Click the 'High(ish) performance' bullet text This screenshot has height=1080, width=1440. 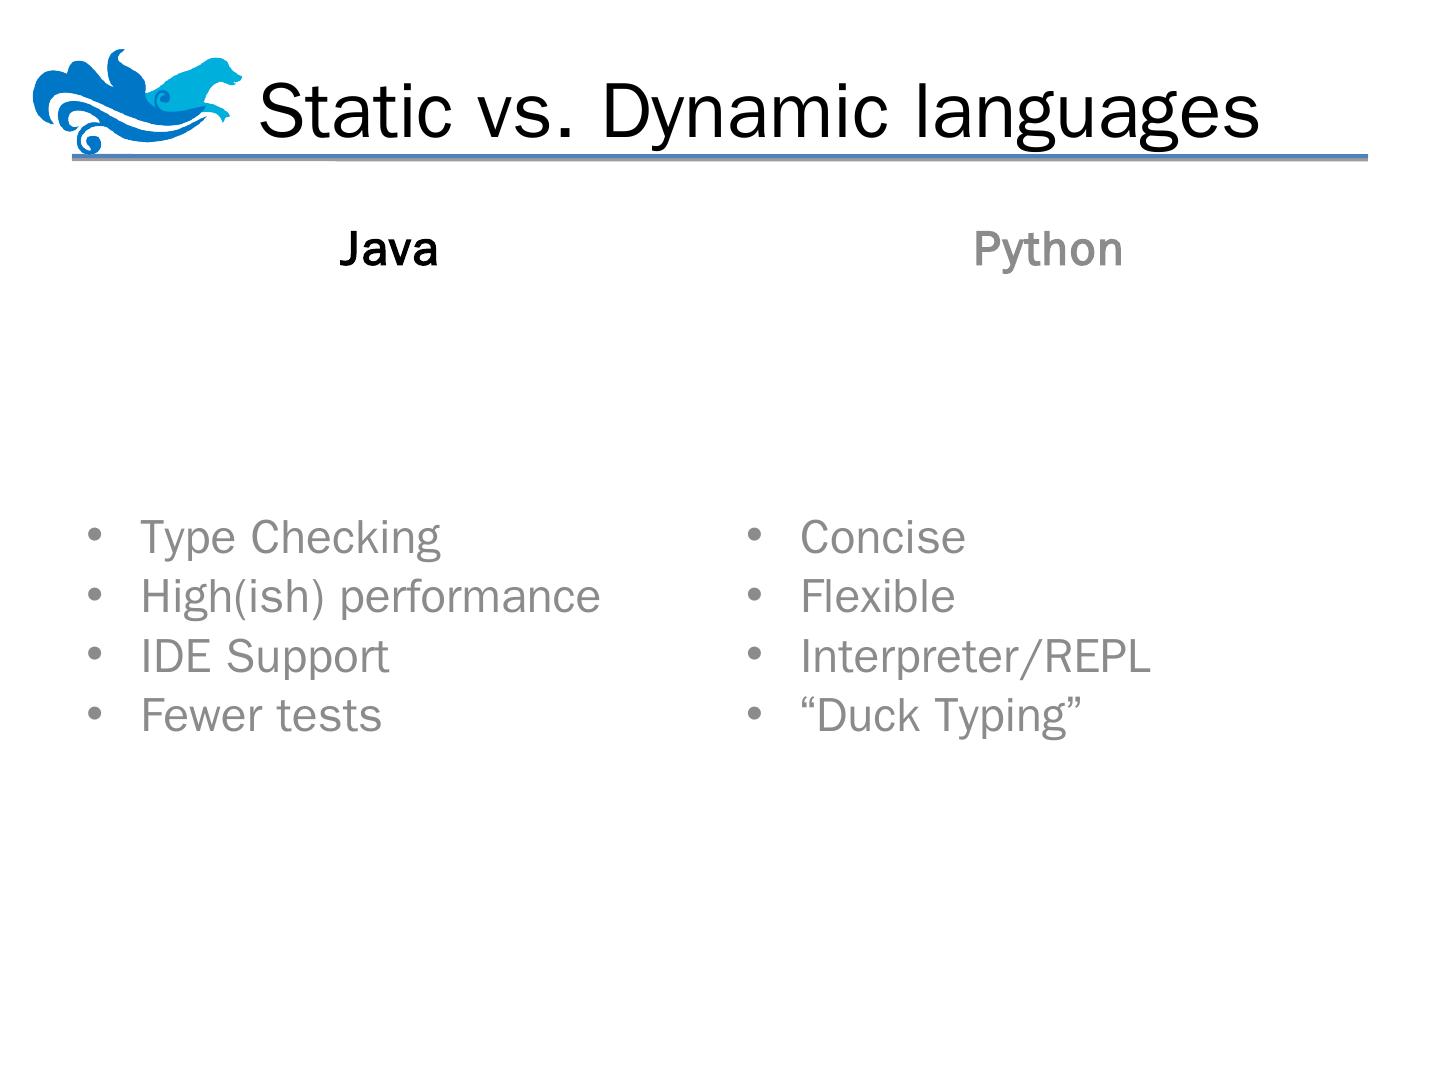click(x=370, y=597)
